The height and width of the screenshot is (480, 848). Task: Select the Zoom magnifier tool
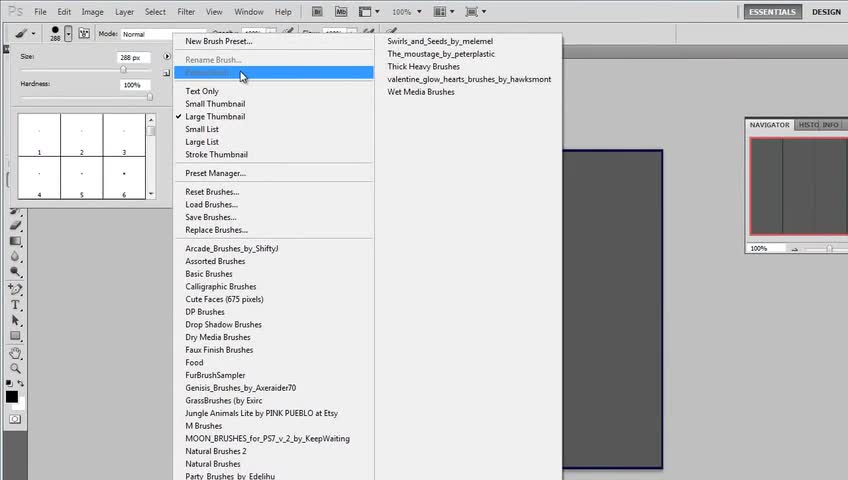[15, 369]
